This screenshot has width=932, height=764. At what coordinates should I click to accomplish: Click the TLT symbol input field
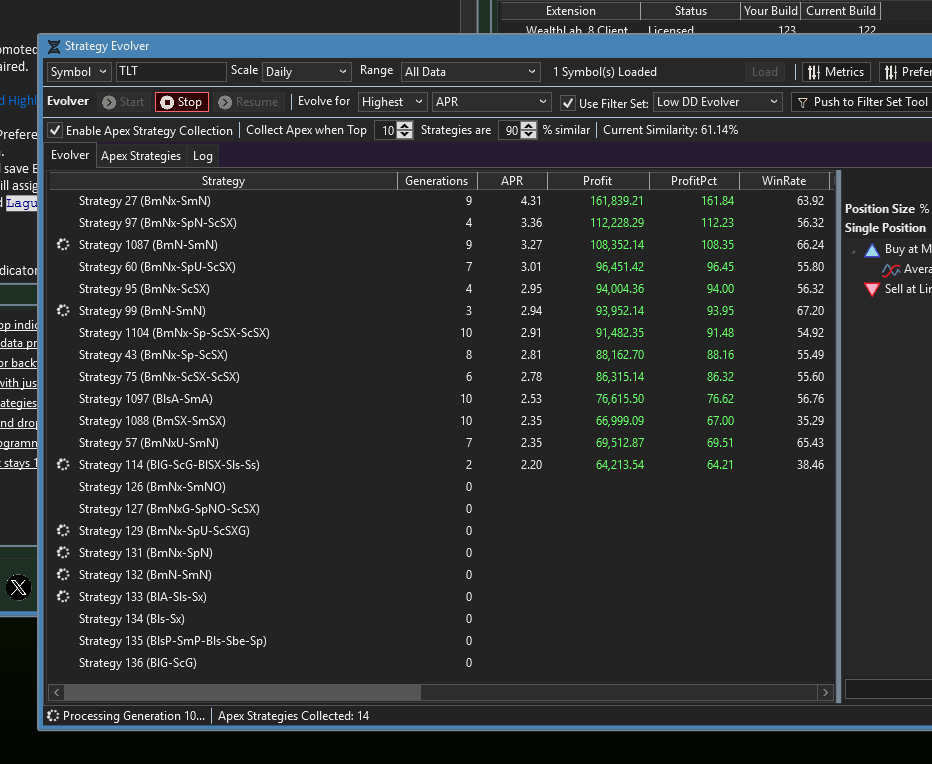[171, 72]
